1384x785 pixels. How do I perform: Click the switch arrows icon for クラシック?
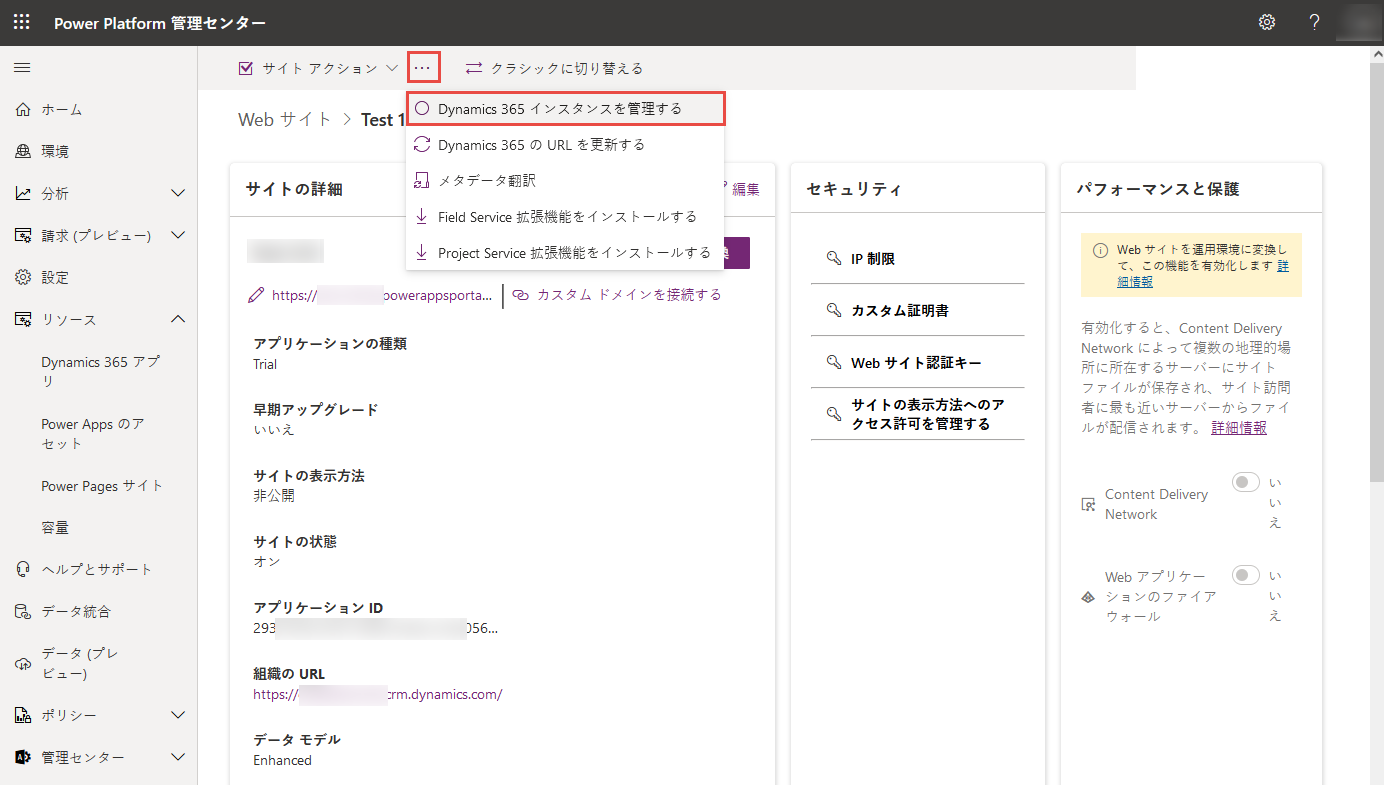(474, 68)
